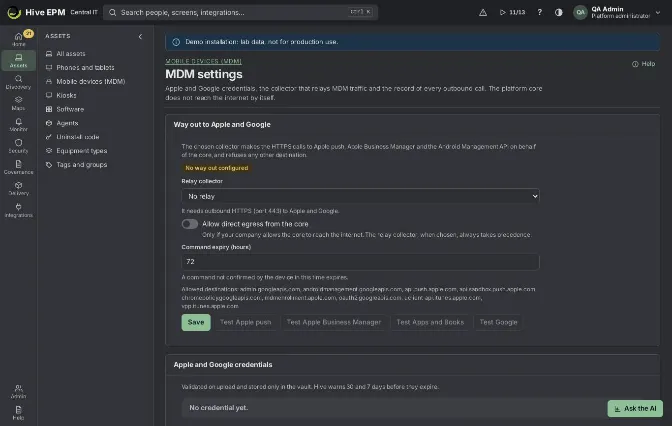This screenshot has height=426, width=672.
Task: Open Security shield in left rail
Action: (x=18, y=146)
